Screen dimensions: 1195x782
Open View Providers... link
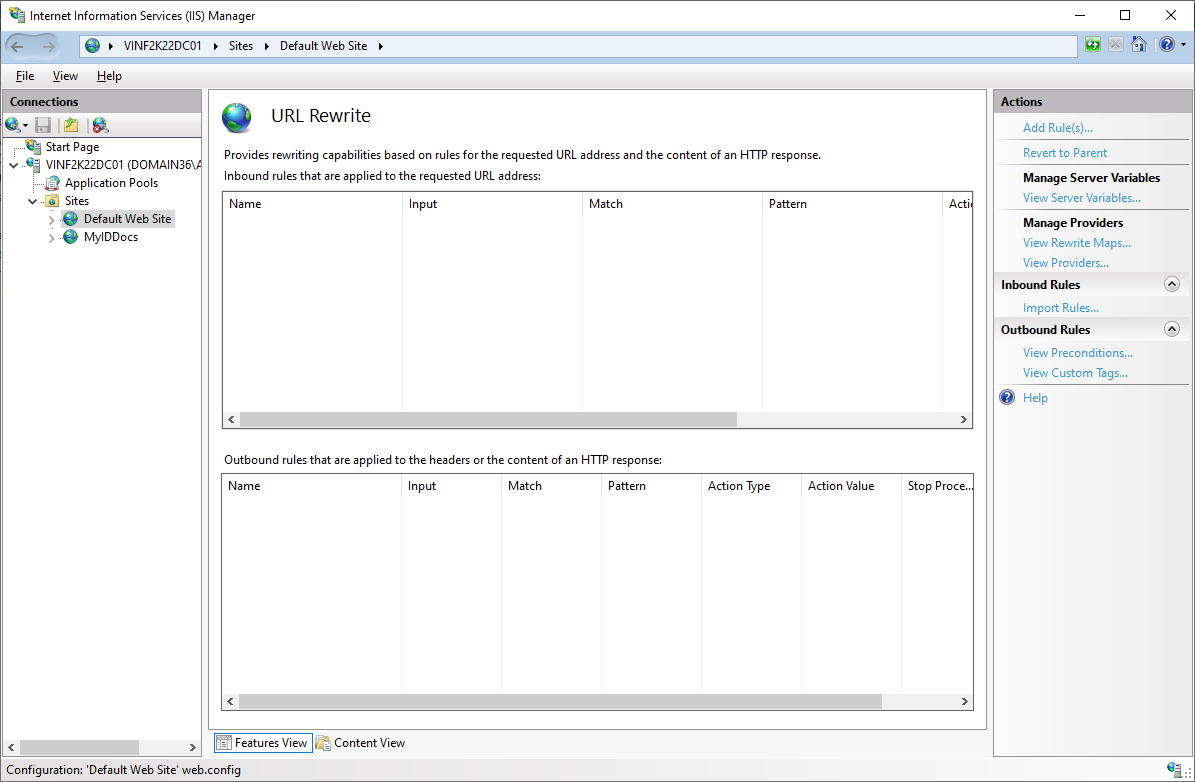point(1065,263)
